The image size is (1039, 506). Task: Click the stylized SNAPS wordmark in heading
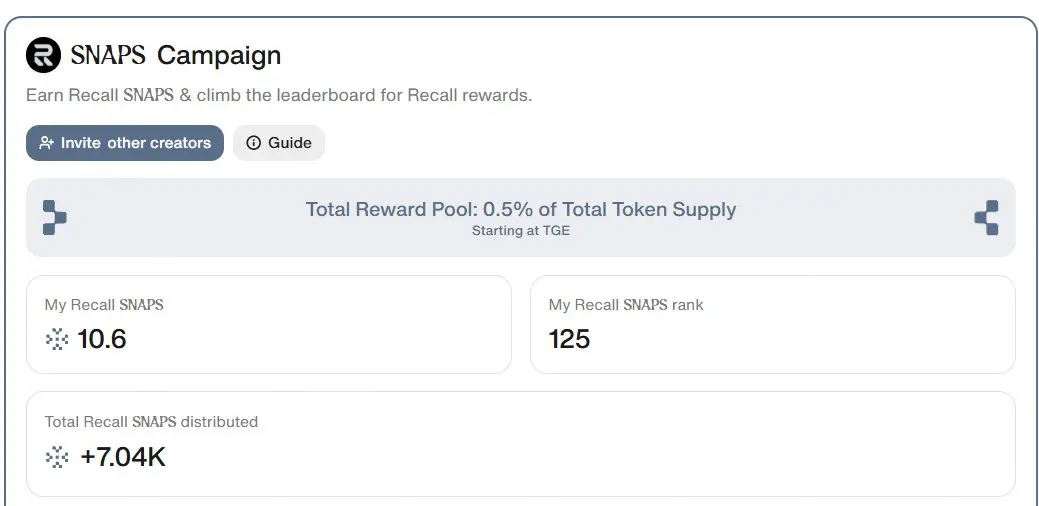[108, 55]
